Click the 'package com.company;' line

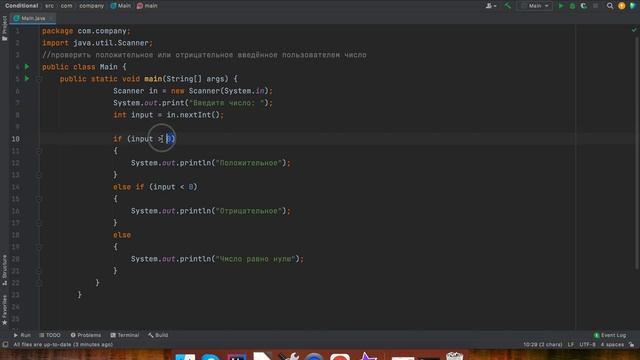coord(86,31)
